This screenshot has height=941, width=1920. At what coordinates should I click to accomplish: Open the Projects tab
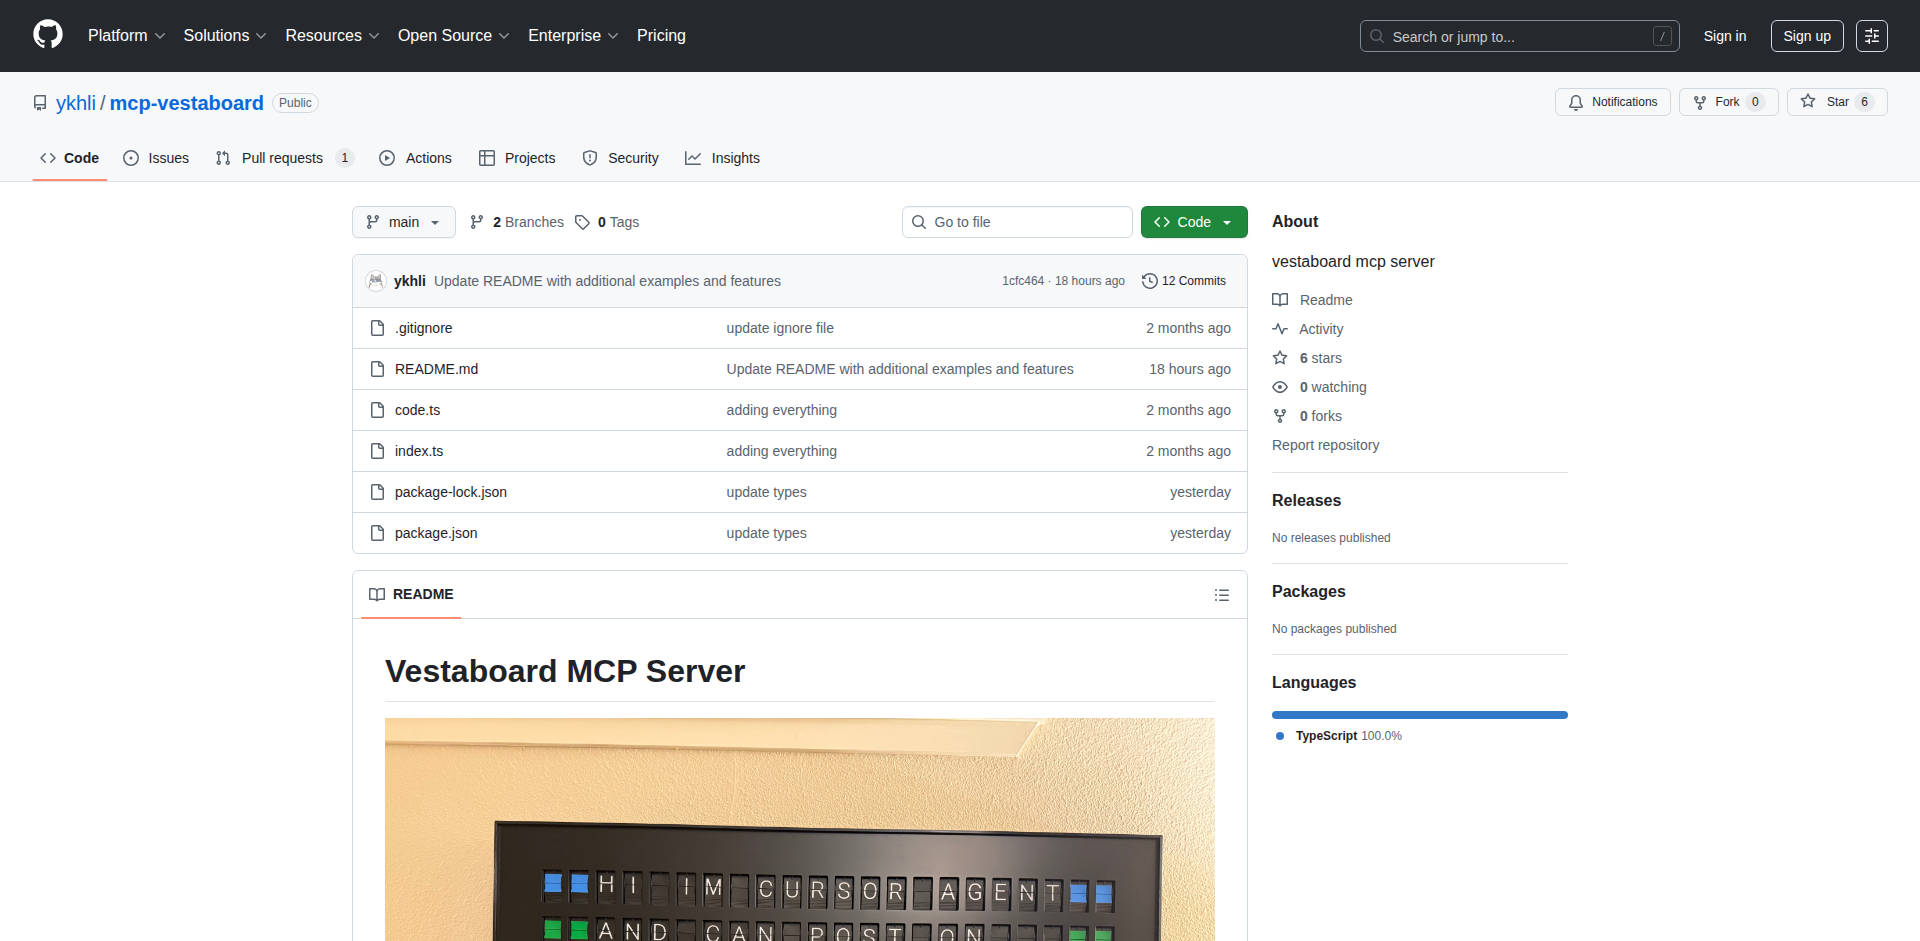point(517,158)
